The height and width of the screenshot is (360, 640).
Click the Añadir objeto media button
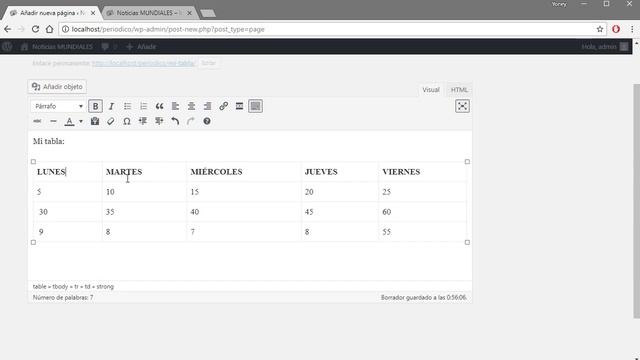point(57,87)
